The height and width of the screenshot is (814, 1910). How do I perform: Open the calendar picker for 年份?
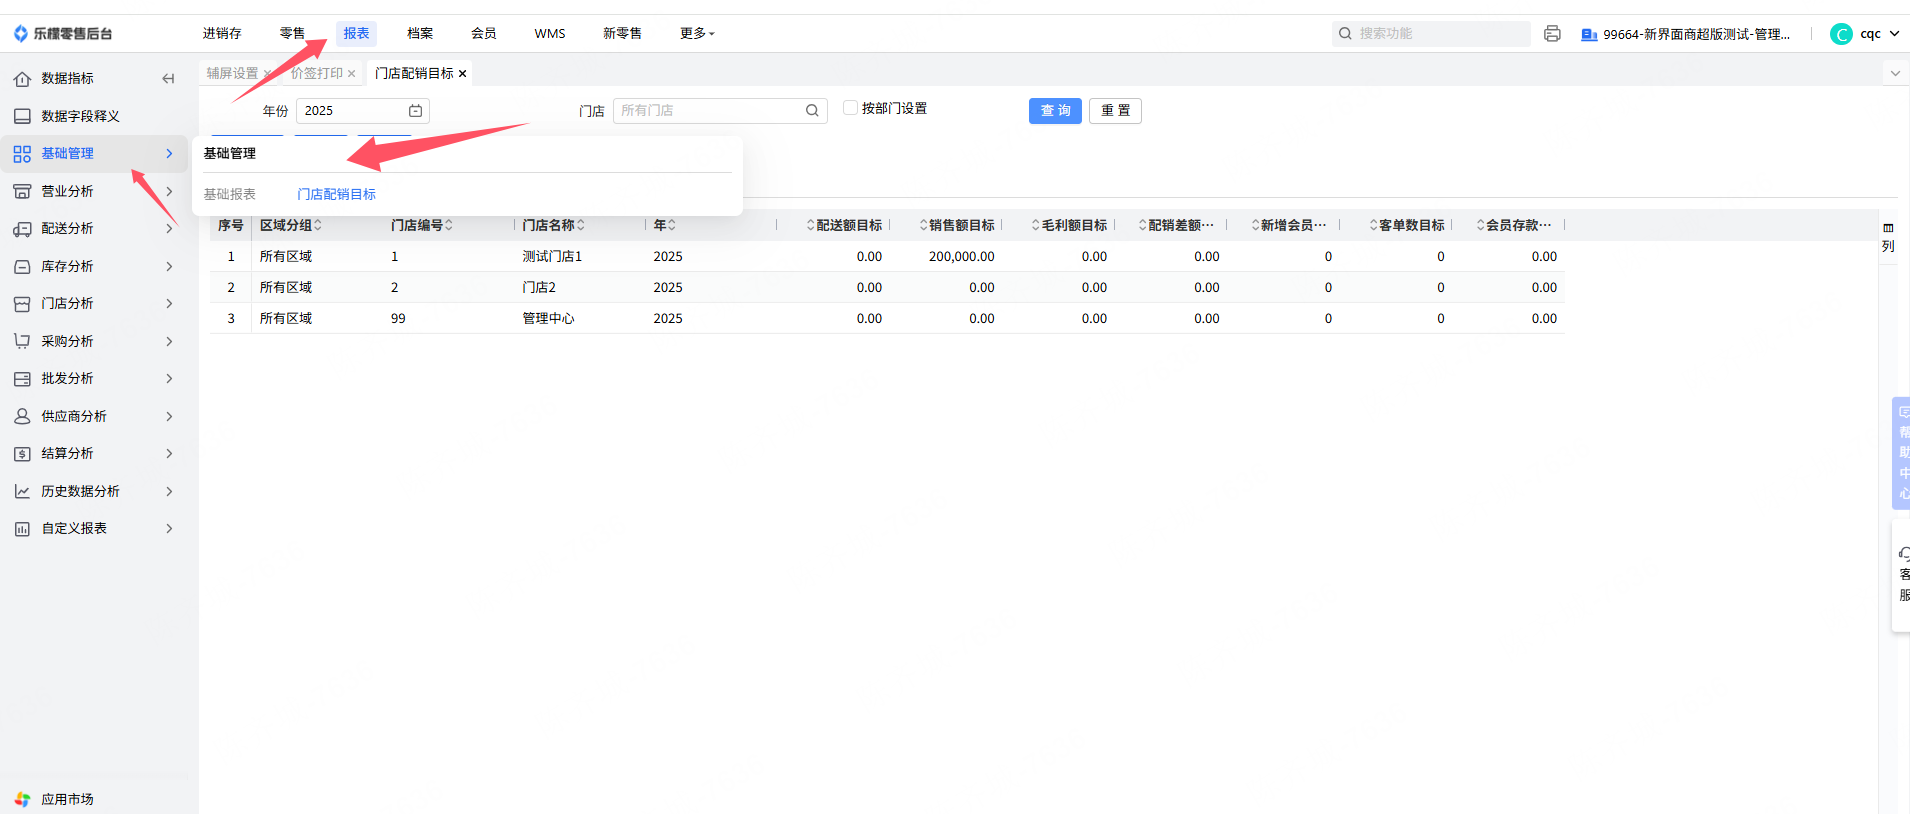tap(415, 111)
